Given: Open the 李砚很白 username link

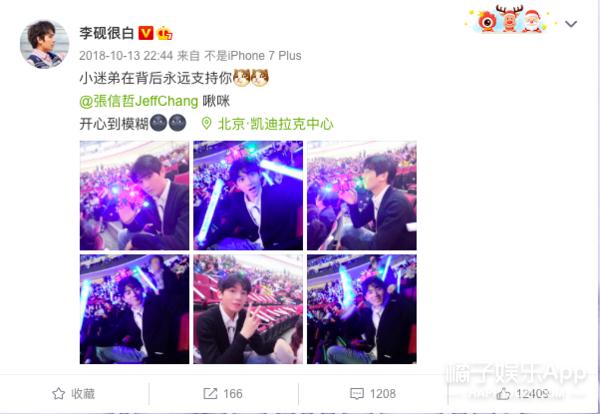Looking at the screenshot, I should [107, 33].
